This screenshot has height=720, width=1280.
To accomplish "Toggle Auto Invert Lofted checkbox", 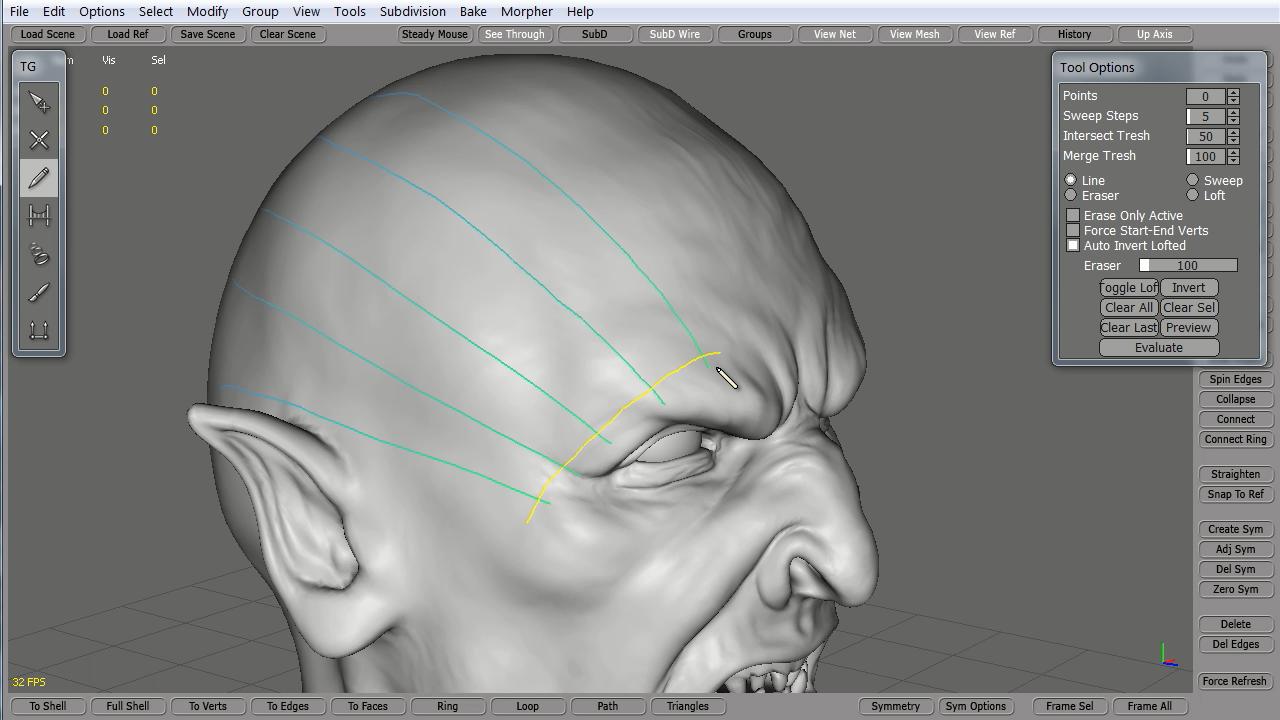I will pyautogui.click(x=1073, y=246).
